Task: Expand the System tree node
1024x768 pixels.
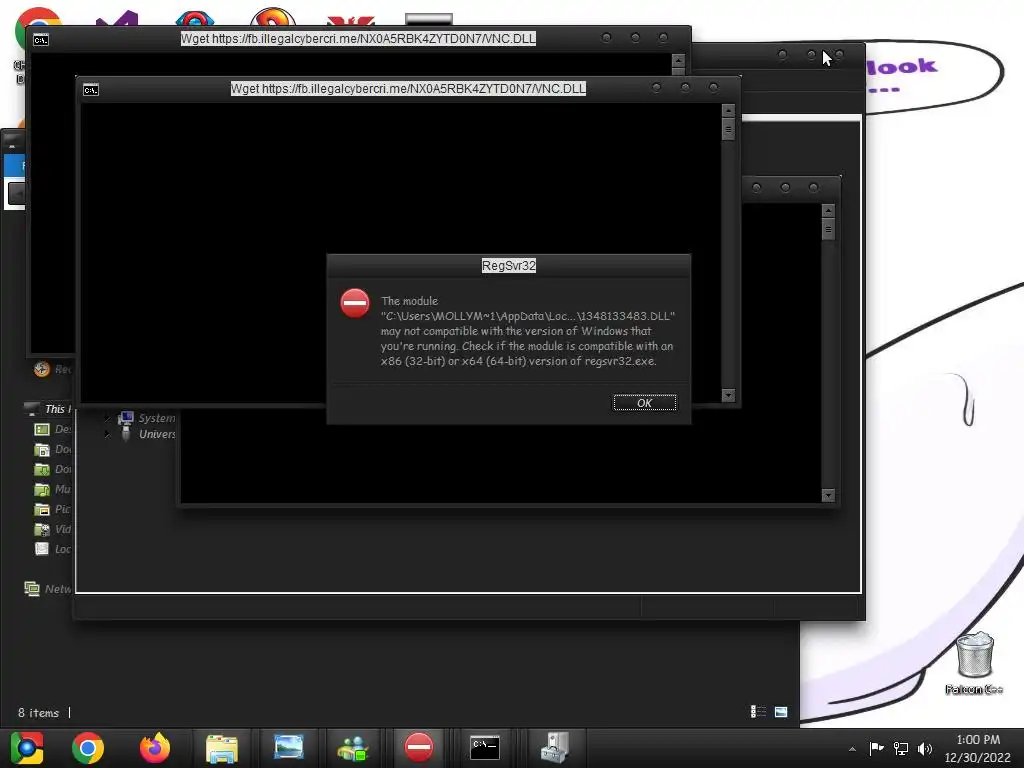Action: pyautogui.click(x=107, y=418)
